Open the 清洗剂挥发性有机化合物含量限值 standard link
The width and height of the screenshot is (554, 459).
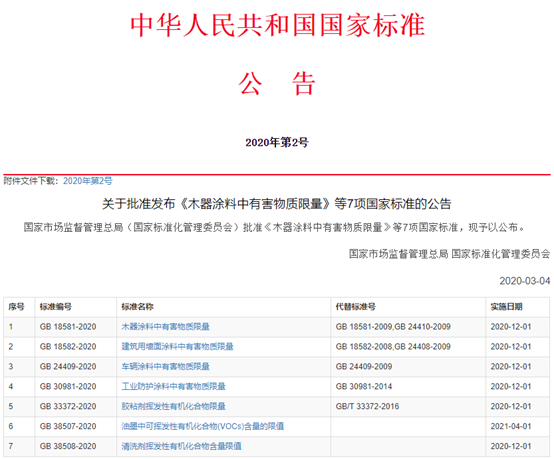pyautogui.click(x=182, y=446)
